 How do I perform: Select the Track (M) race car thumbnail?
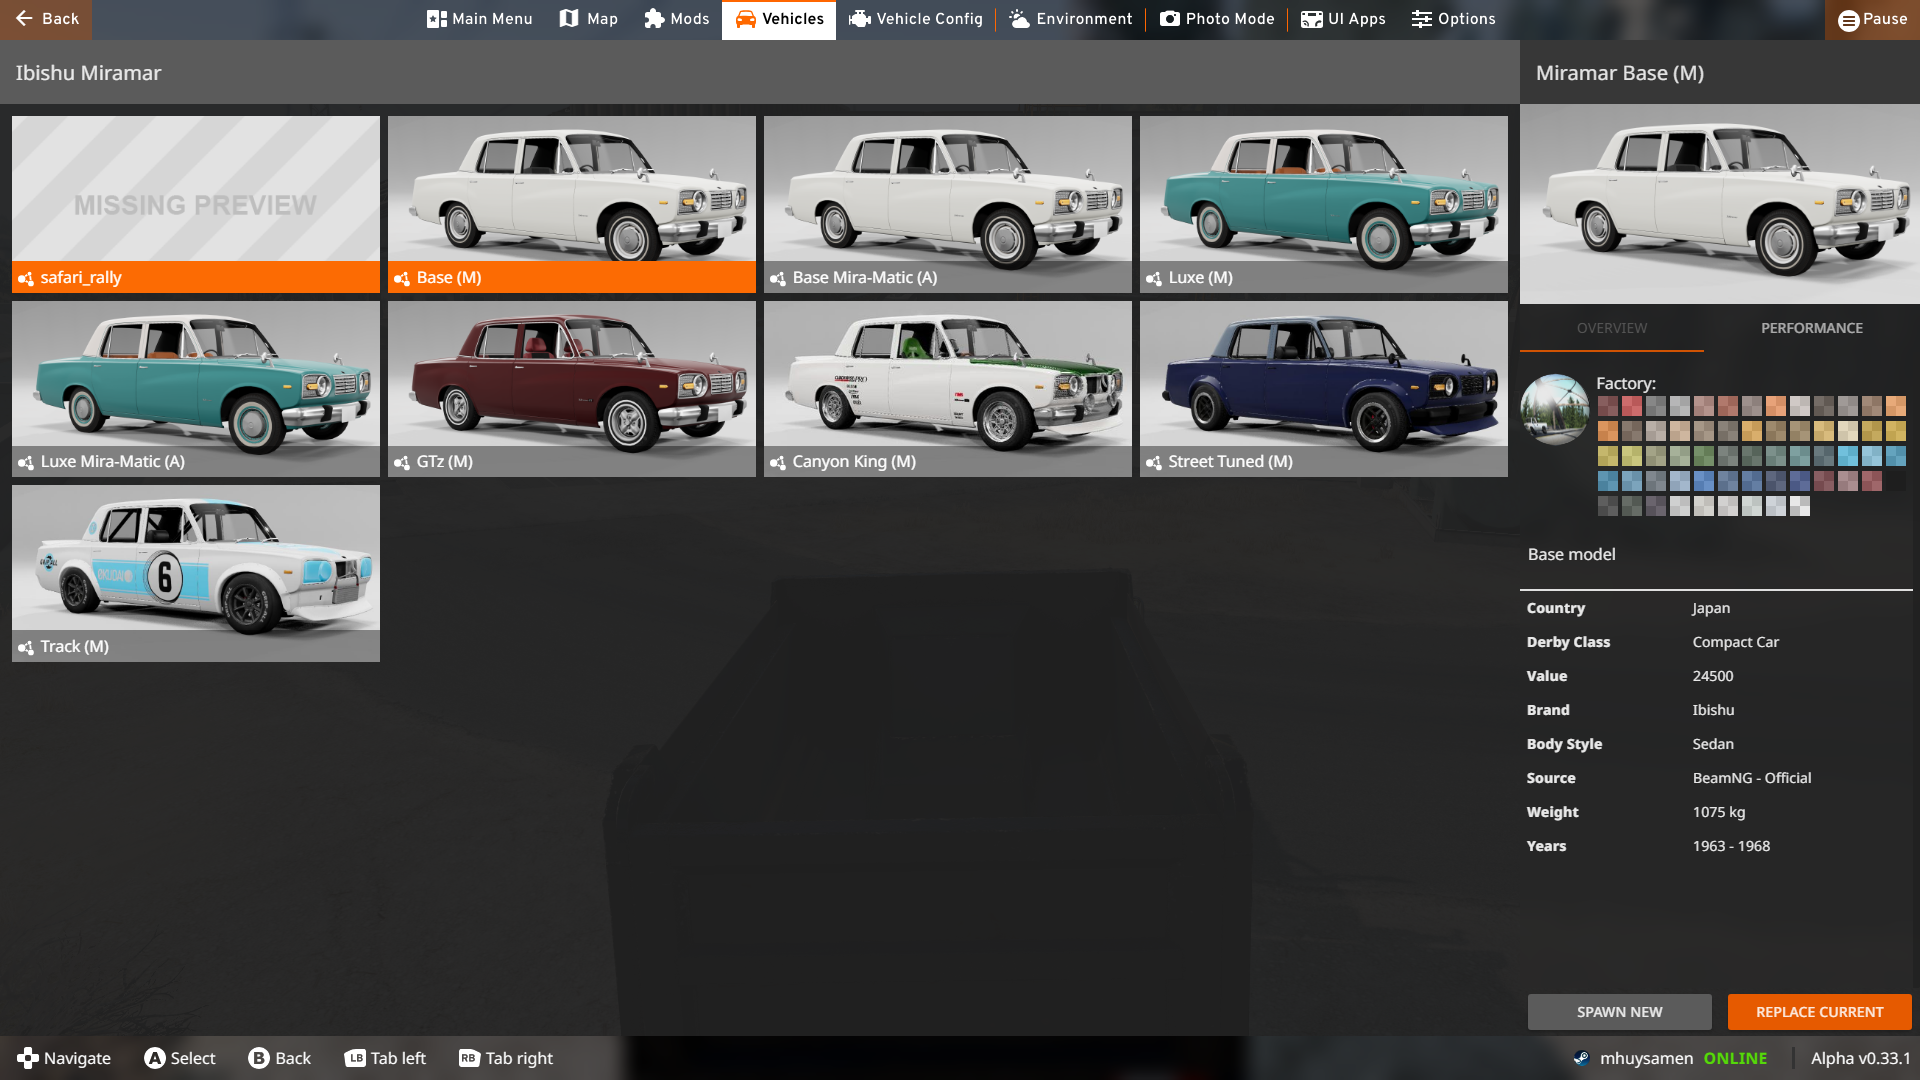click(195, 572)
